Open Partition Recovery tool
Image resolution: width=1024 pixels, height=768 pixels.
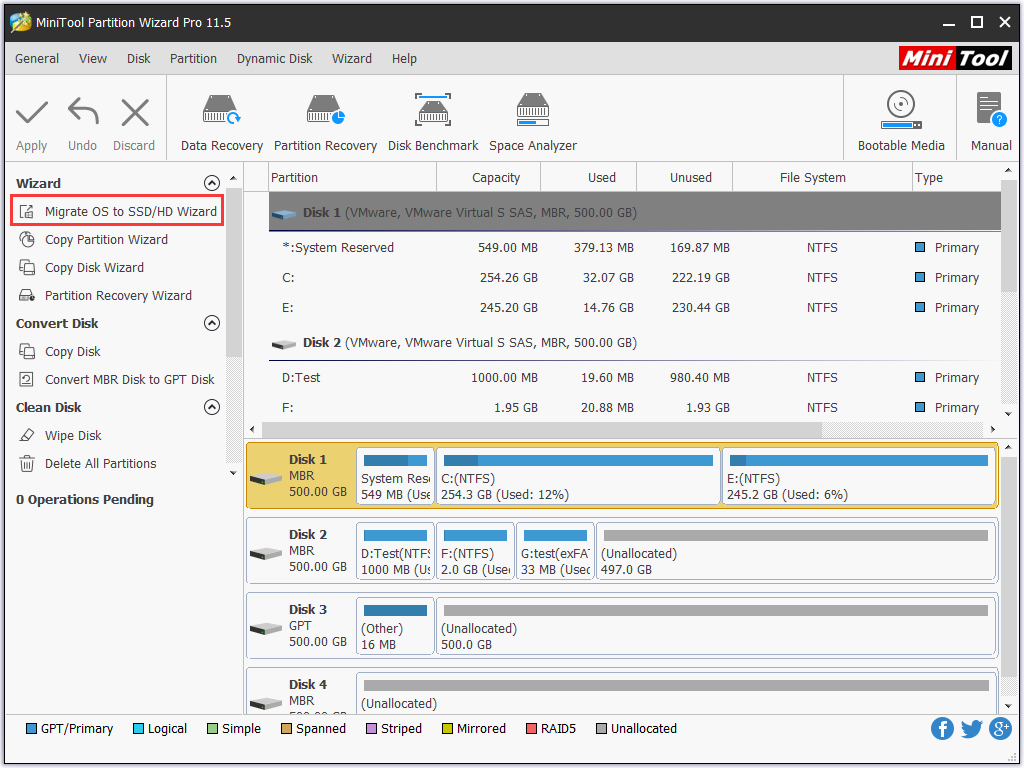pyautogui.click(x=325, y=123)
